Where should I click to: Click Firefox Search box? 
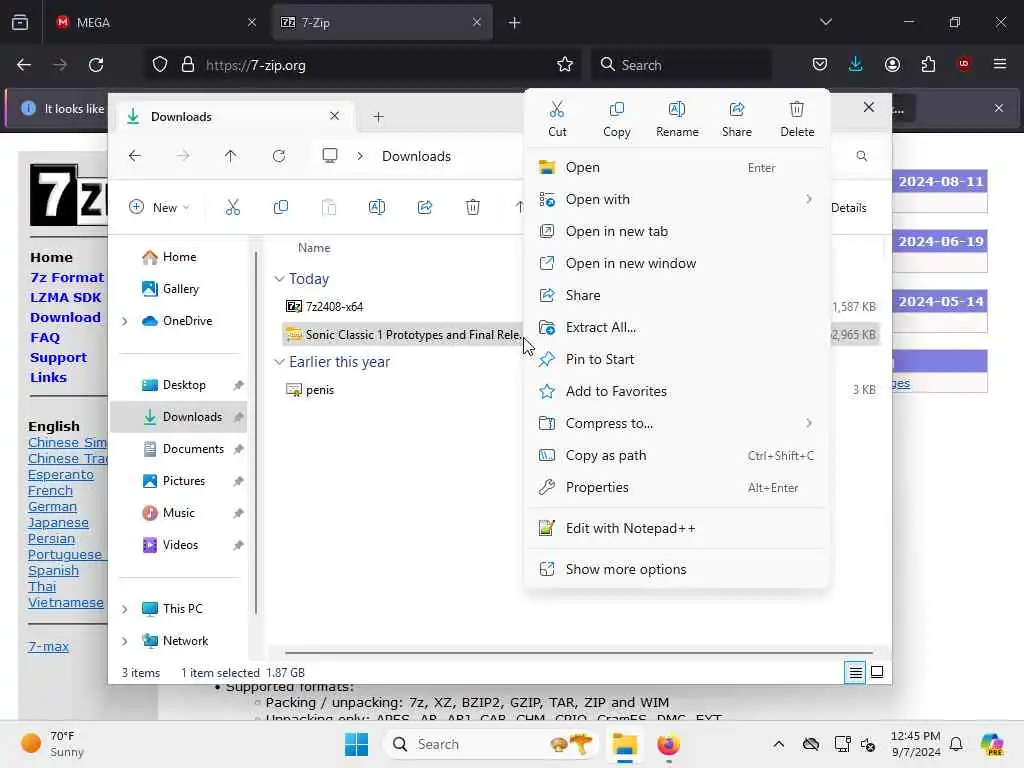(680, 65)
